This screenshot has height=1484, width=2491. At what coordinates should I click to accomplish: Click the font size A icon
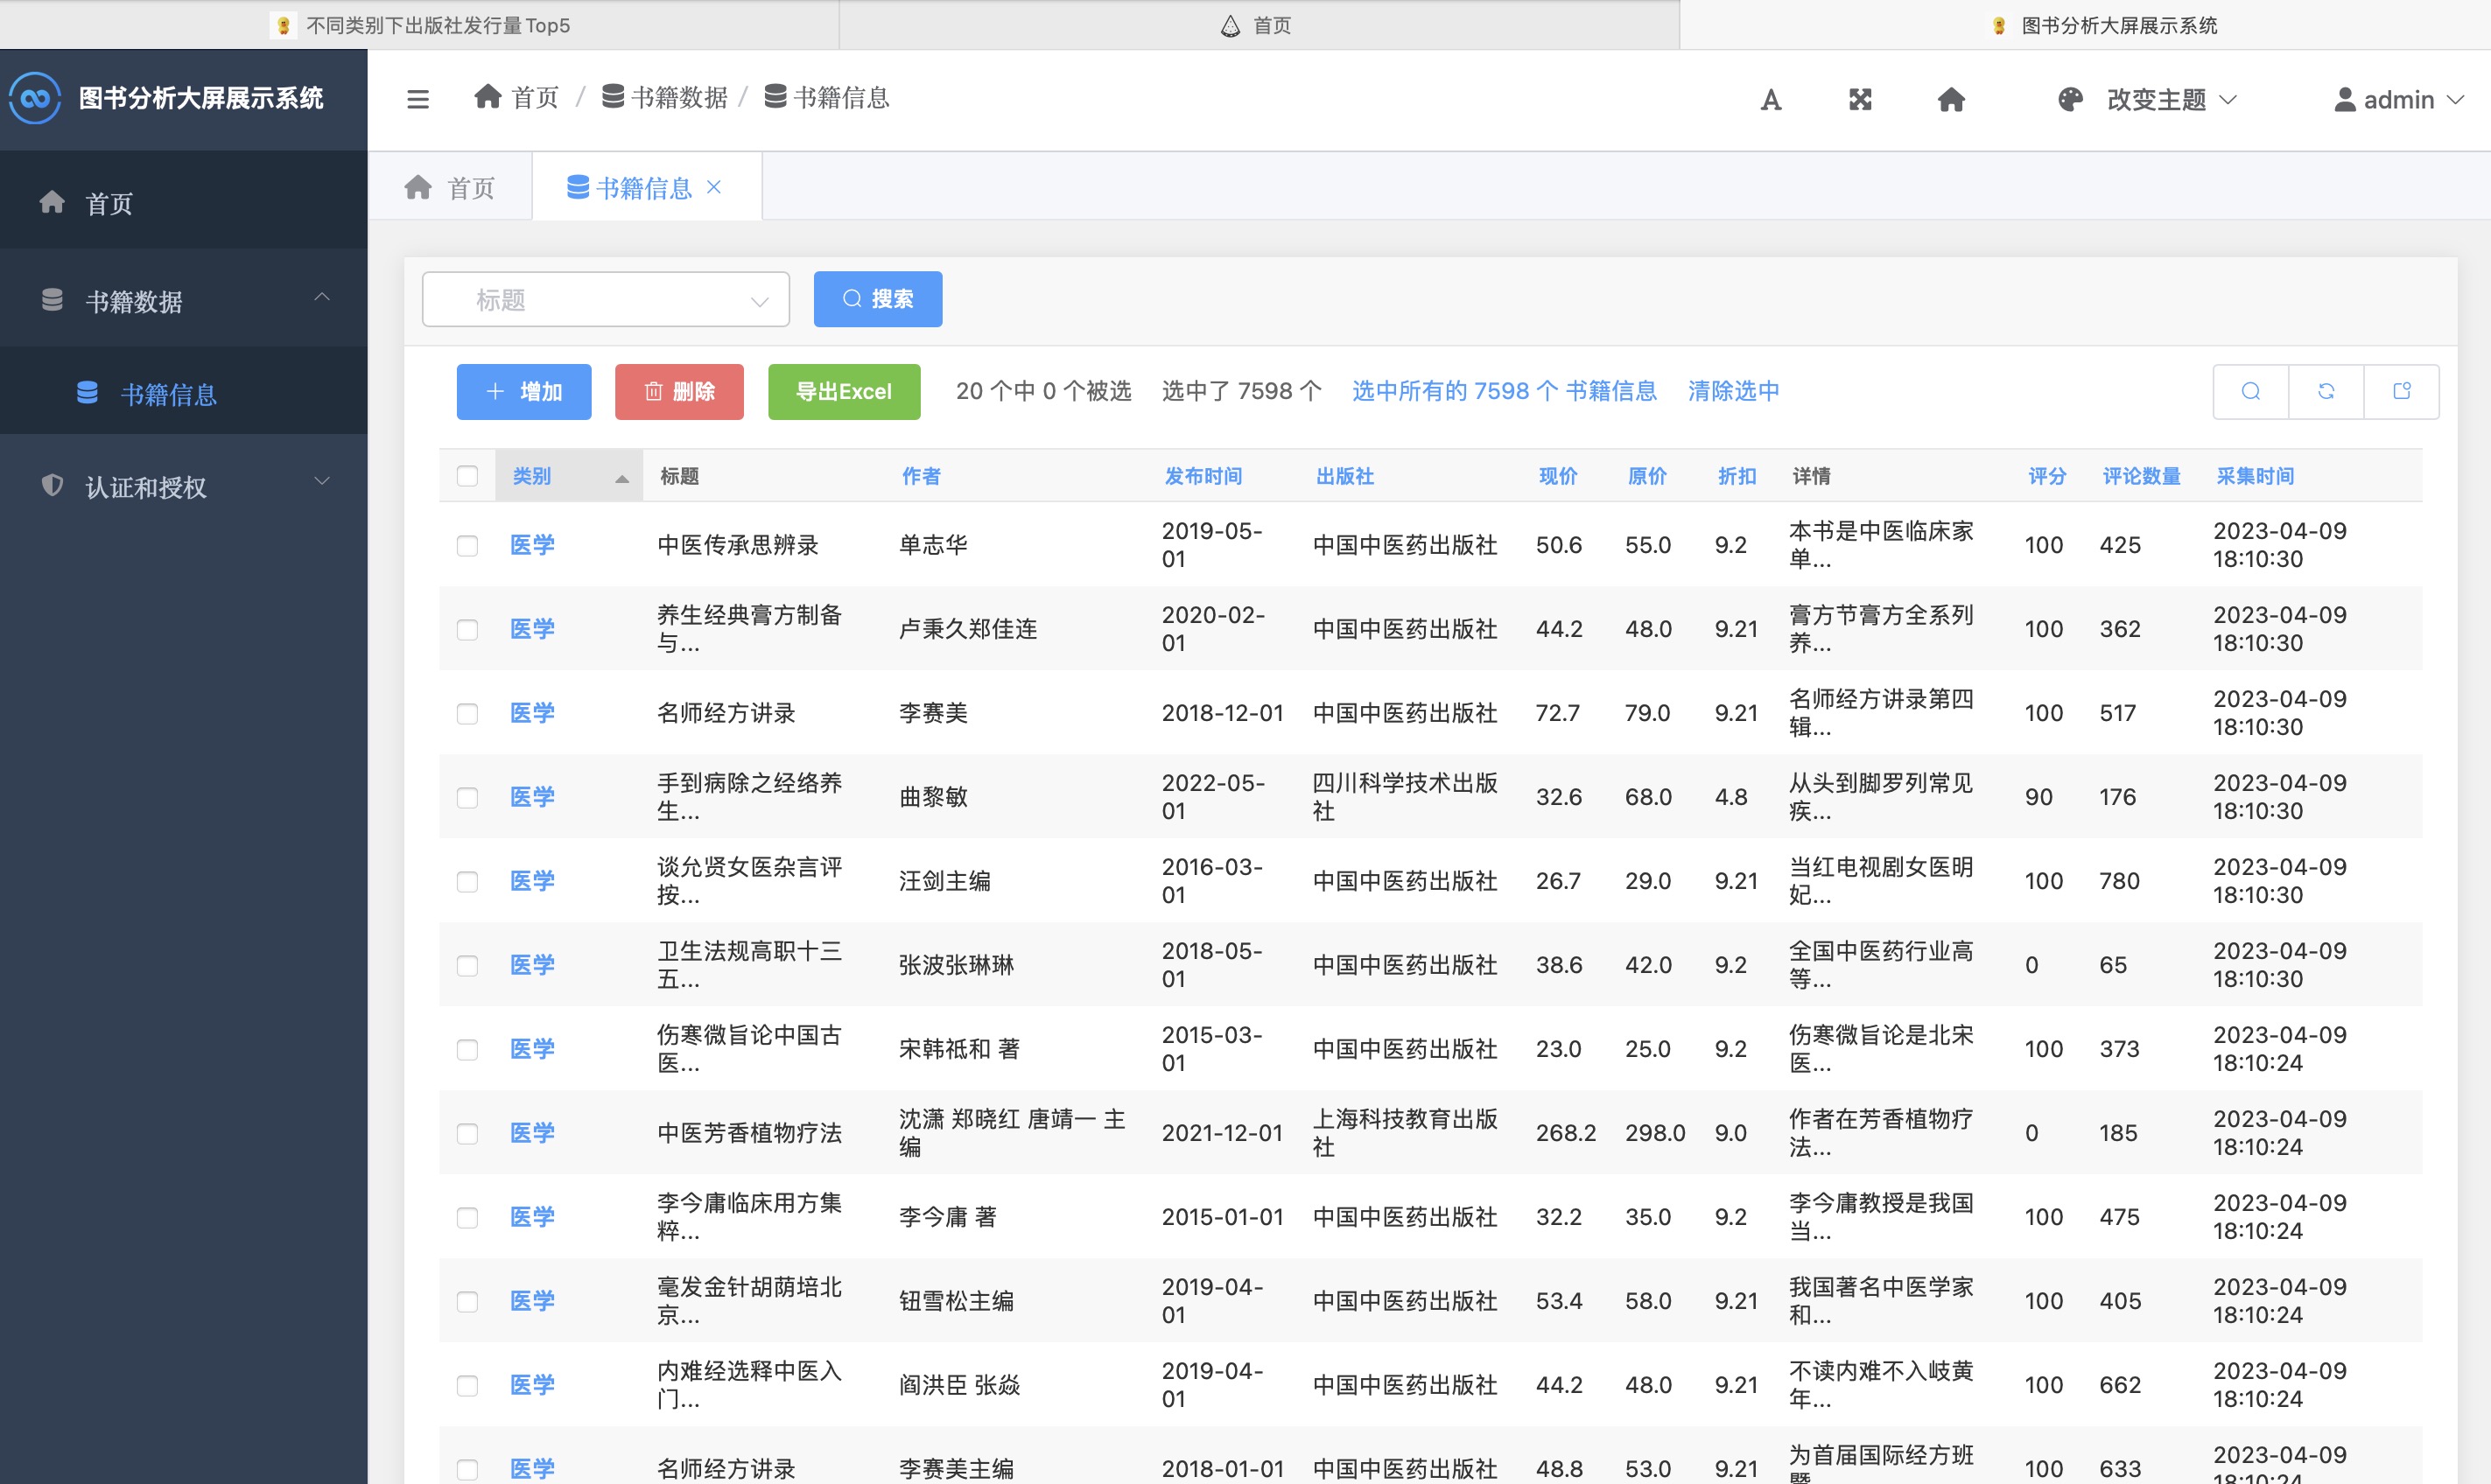click(x=1770, y=100)
